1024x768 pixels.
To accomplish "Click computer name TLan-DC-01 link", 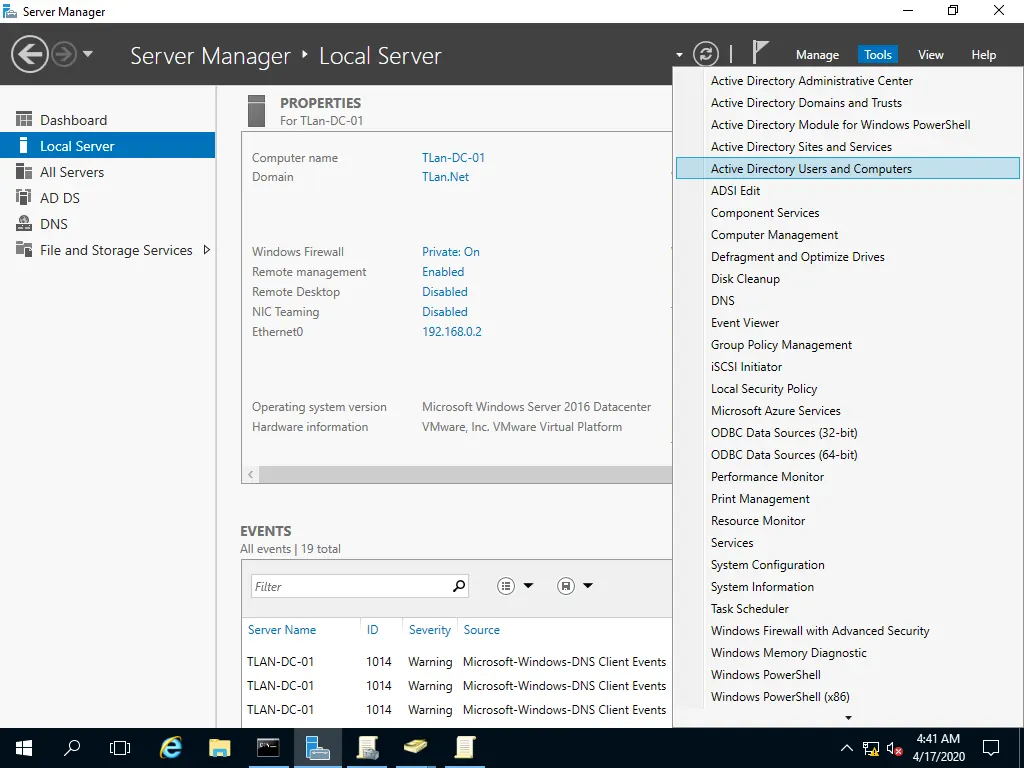I will click(x=453, y=157).
